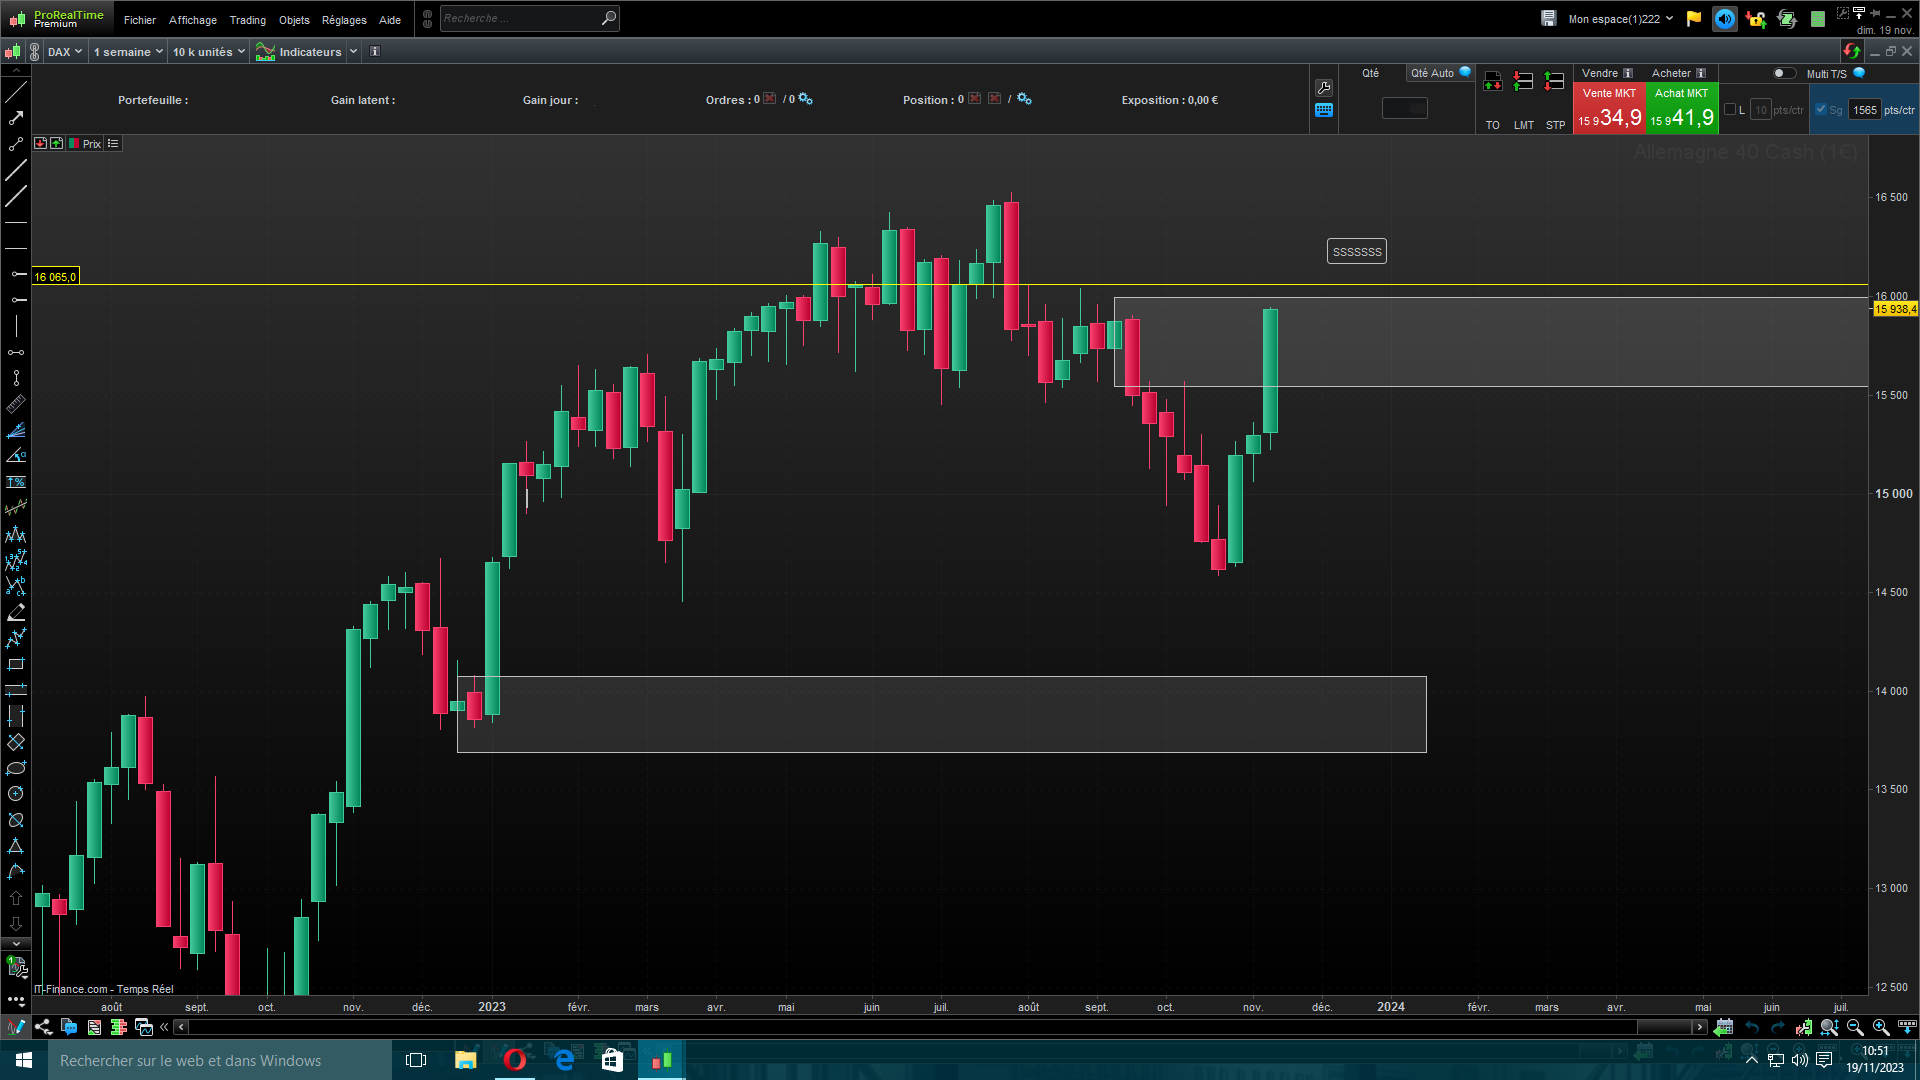Select the rectangle drawing tool
The image size is (1920, 1080).
point(16,664)
